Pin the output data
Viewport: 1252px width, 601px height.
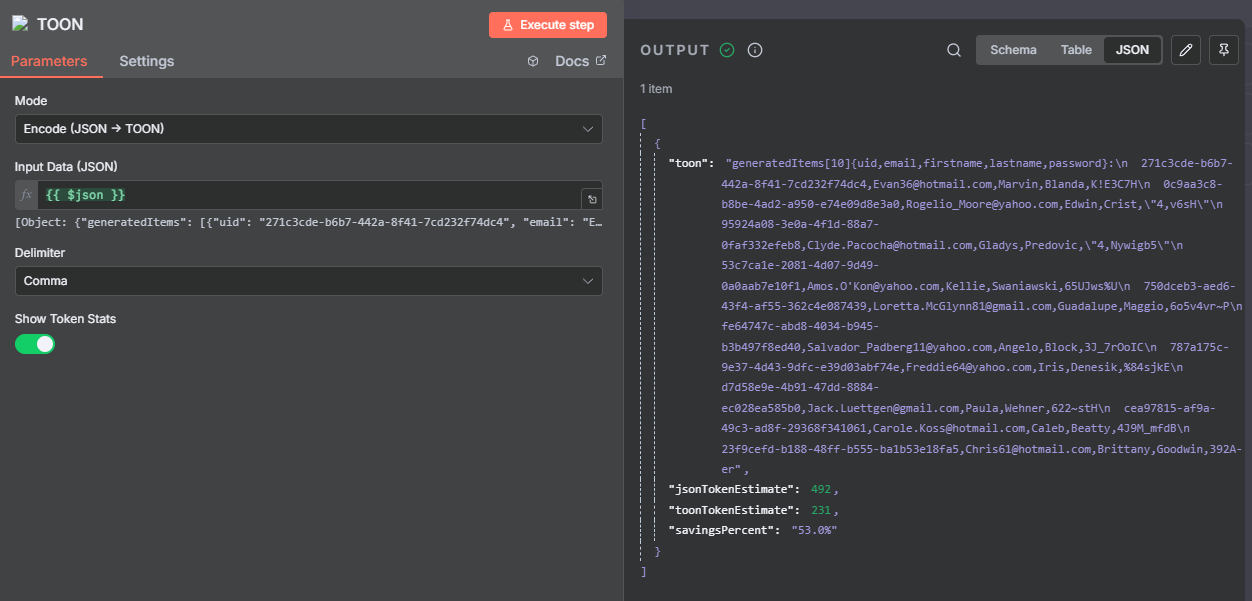[x=1223, y=50]
